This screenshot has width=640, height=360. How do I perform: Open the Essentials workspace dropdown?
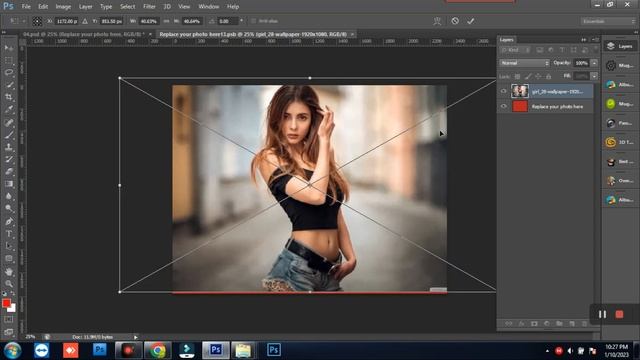coord(608,21)
